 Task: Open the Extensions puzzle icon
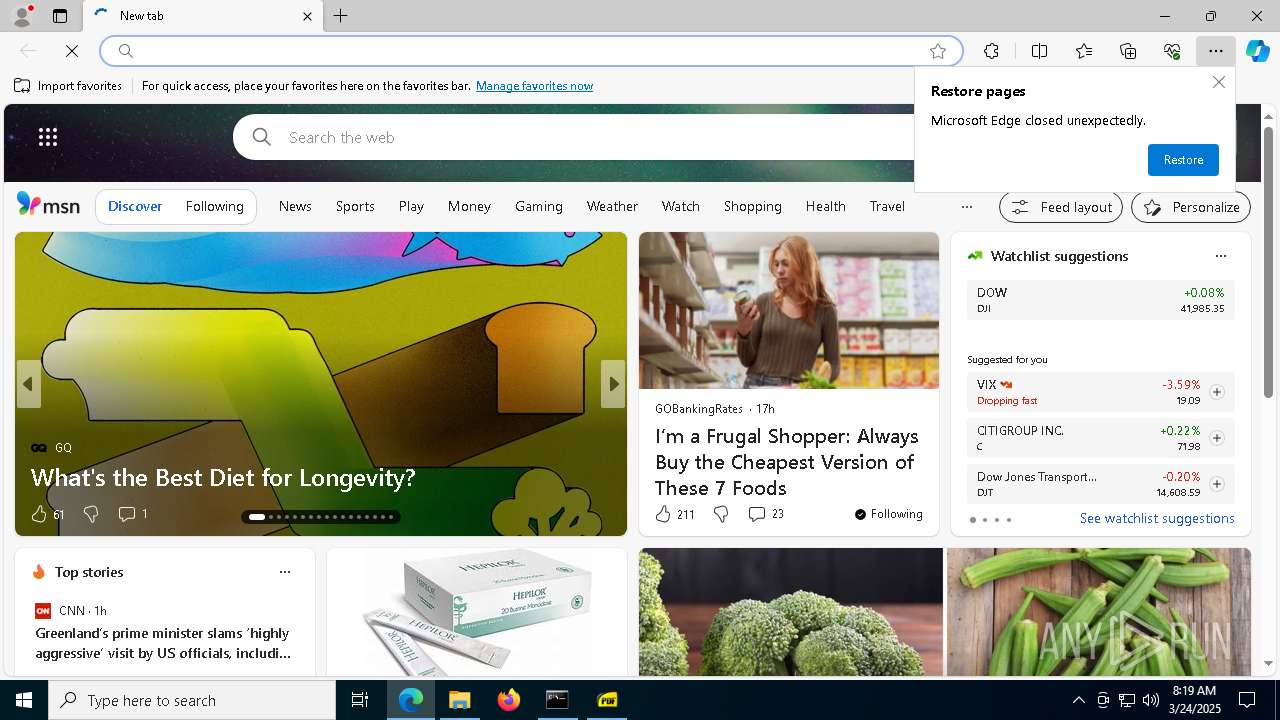[x=991, y=51]
